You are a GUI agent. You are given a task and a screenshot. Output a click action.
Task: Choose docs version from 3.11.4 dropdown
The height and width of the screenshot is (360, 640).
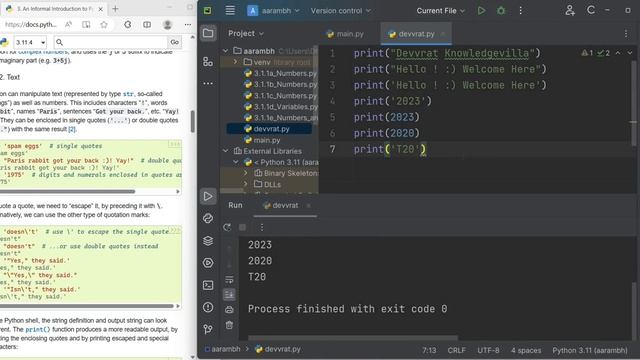(30, 42)
